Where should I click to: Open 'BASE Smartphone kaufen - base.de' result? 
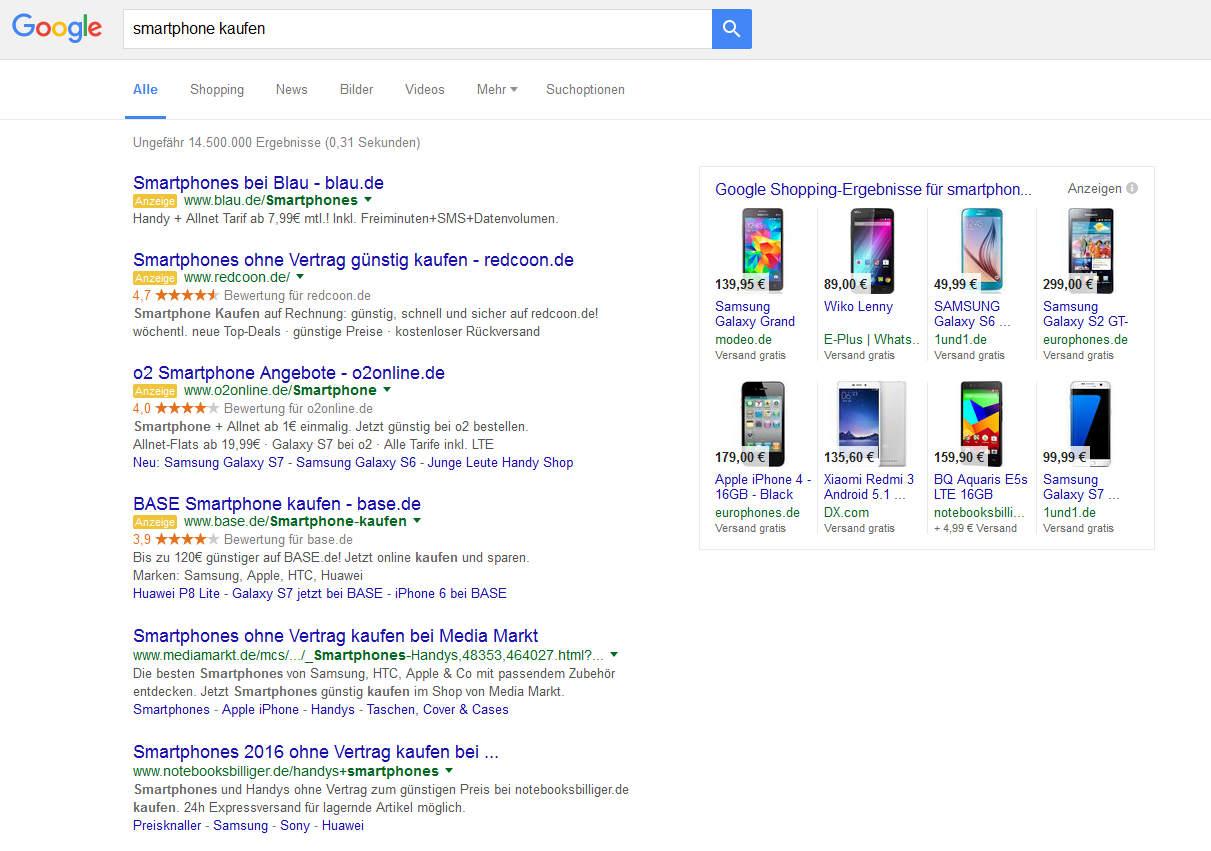coord(277,504)
